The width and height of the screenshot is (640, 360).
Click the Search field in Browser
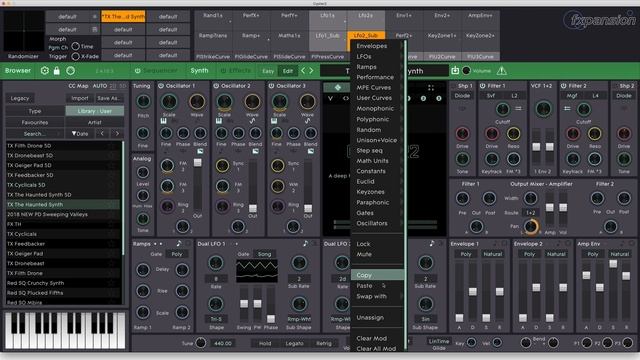click(x=35, y=133)
